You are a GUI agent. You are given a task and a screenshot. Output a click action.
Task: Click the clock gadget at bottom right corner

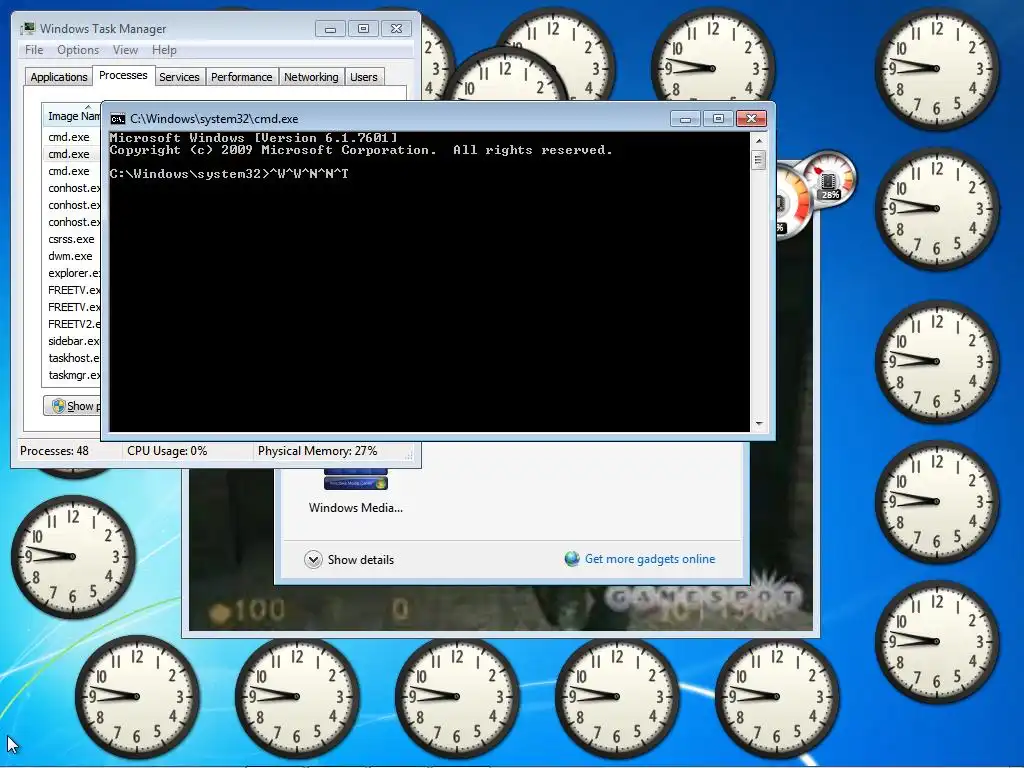pyautogui.click(x=936, y=641)
